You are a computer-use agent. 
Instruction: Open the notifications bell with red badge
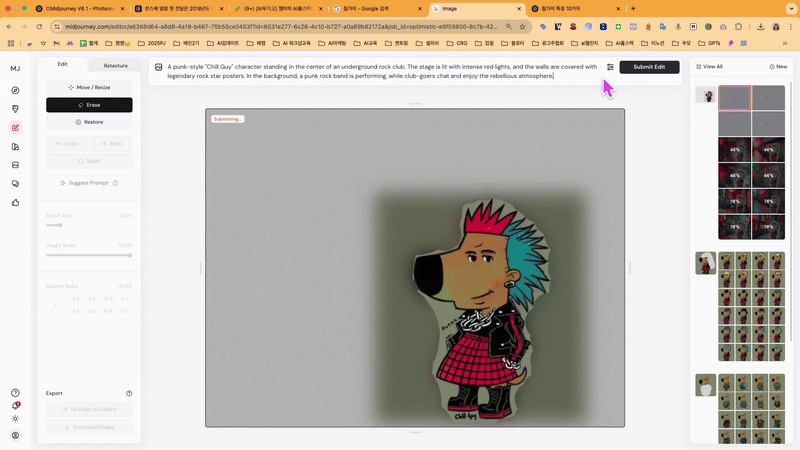(16, 406)
